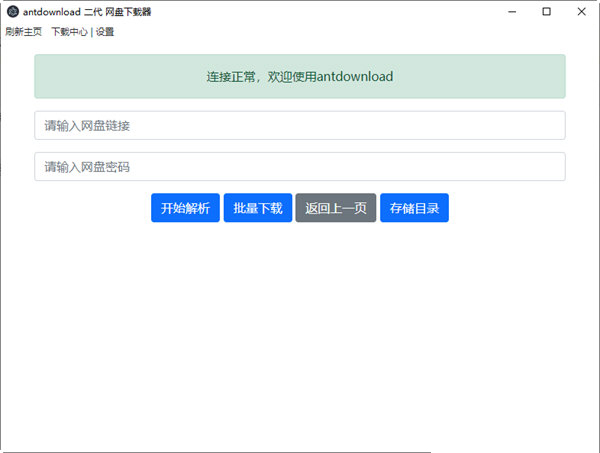Click the gray 返回上一页 button

tap(336, 208)
